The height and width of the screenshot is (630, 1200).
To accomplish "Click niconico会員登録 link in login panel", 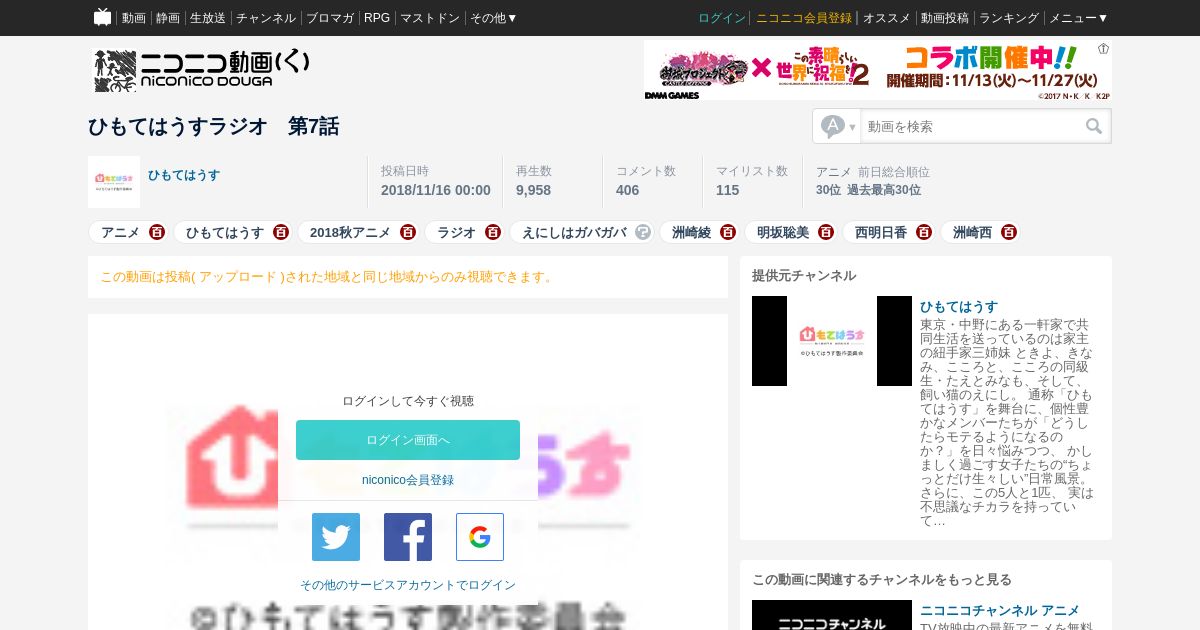I will [x=408, y=480].
